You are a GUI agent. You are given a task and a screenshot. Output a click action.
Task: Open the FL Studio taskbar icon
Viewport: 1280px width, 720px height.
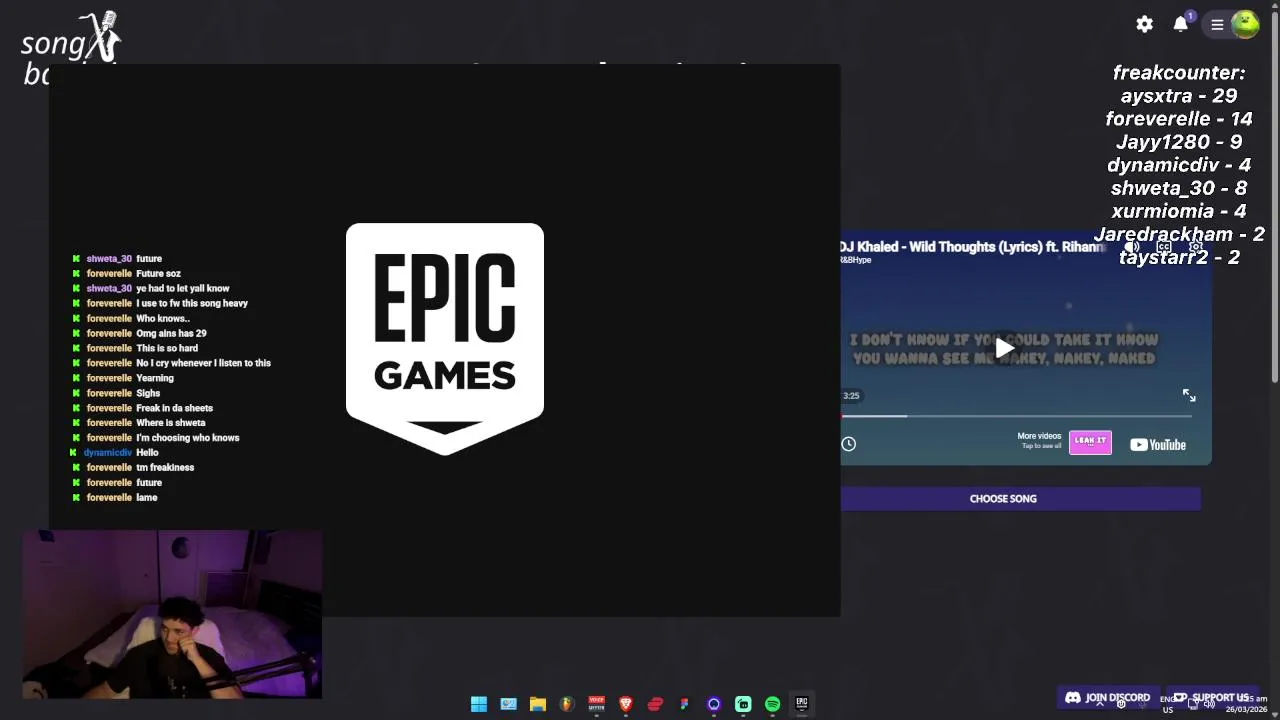point(567,704)
